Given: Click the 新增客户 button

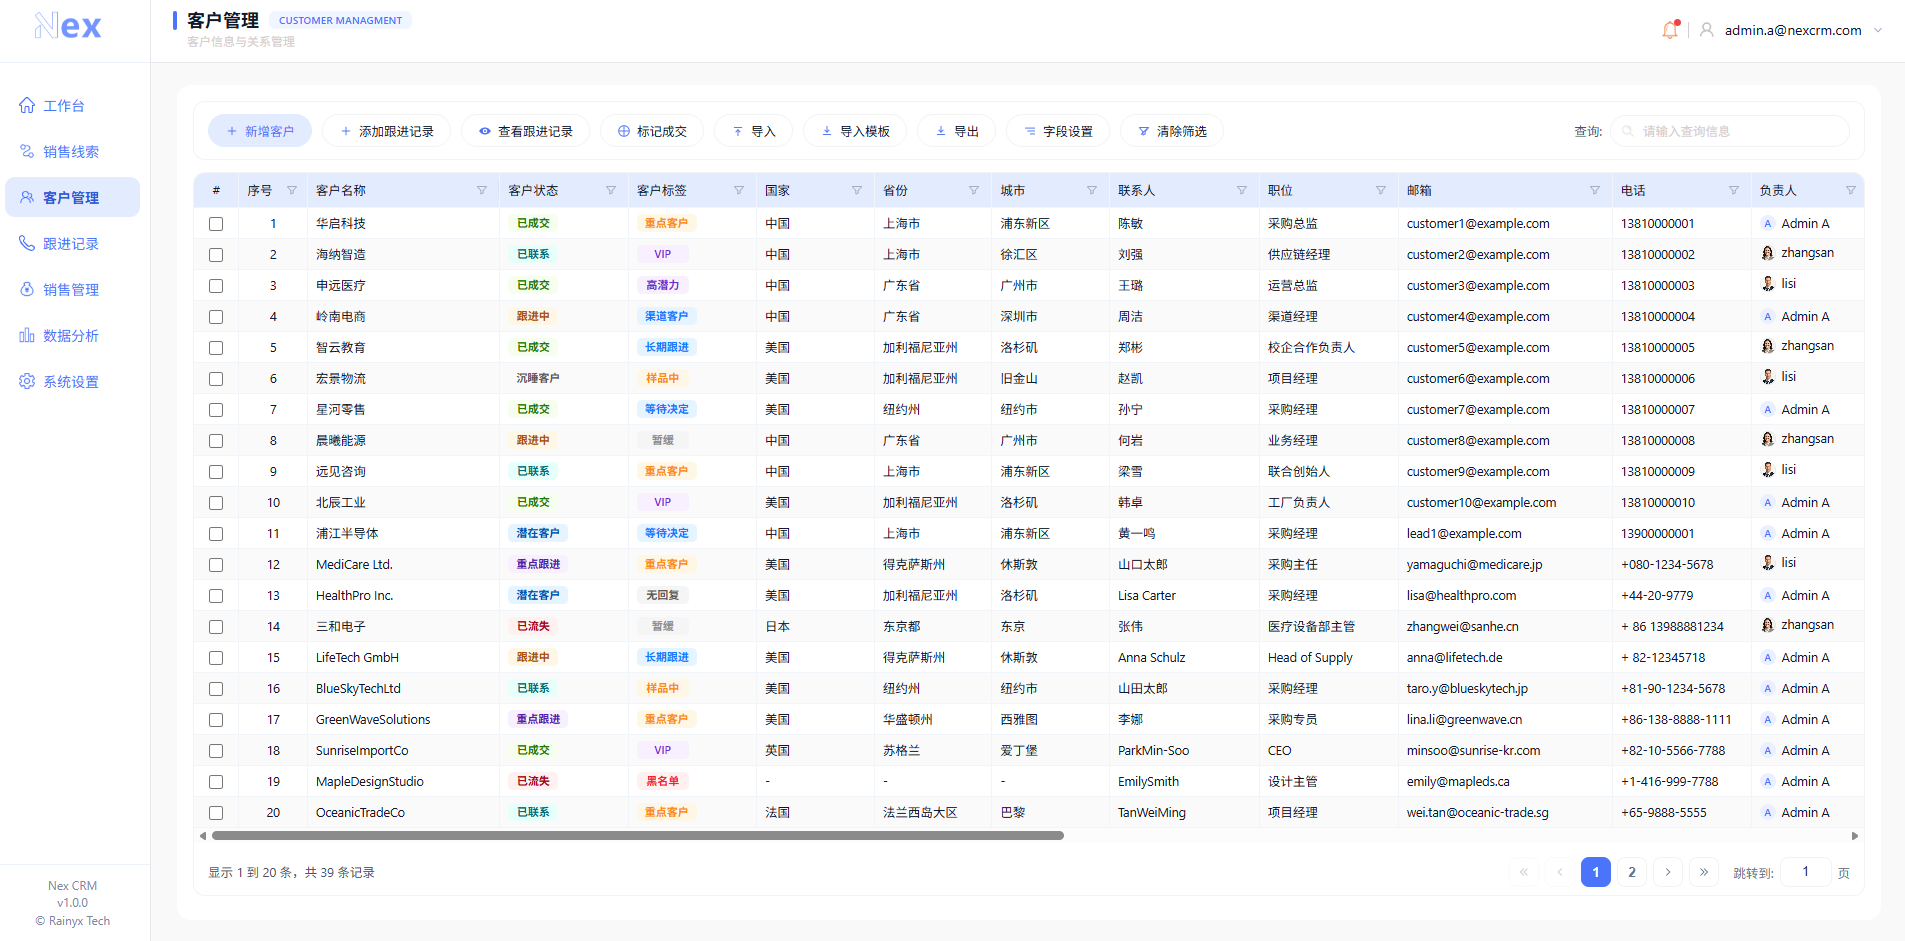Looking at the screenshot, I should tap(260, 131).
